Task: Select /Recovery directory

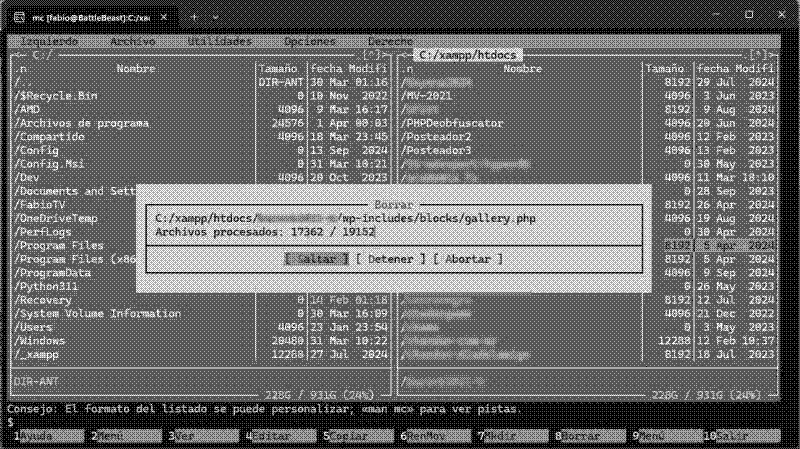Action: click(x=43, y=300)
